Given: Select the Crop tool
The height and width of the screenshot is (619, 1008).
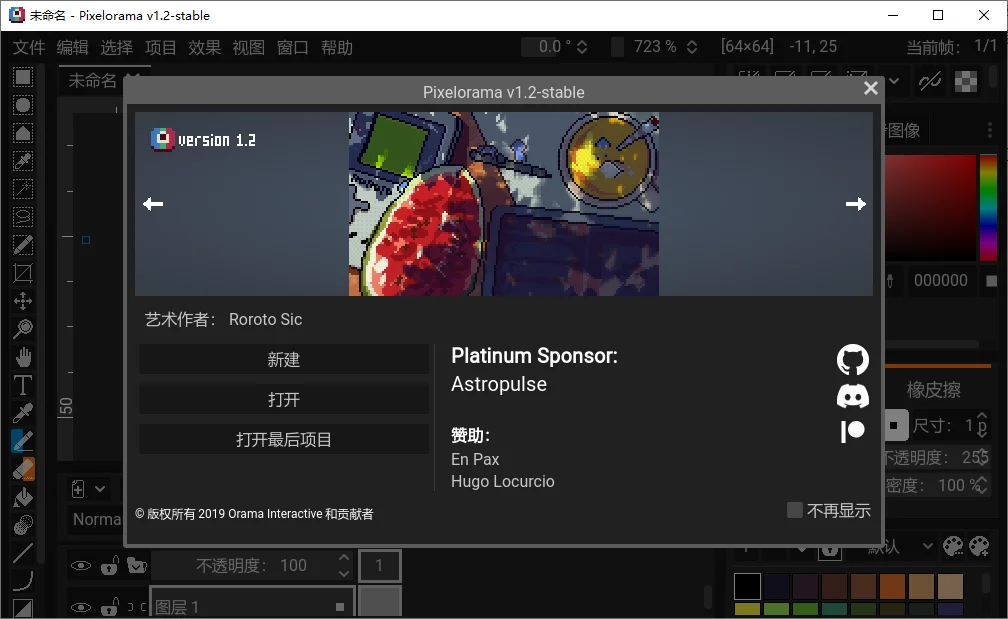Looking at the screenshot, I should pyautogui.click(x=22, y=273).
